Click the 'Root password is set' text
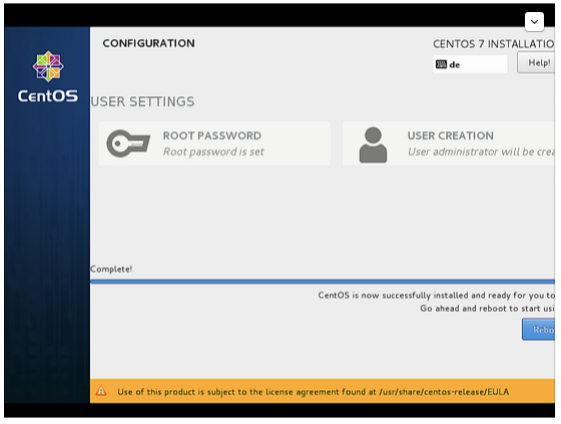 pos(214,152)
